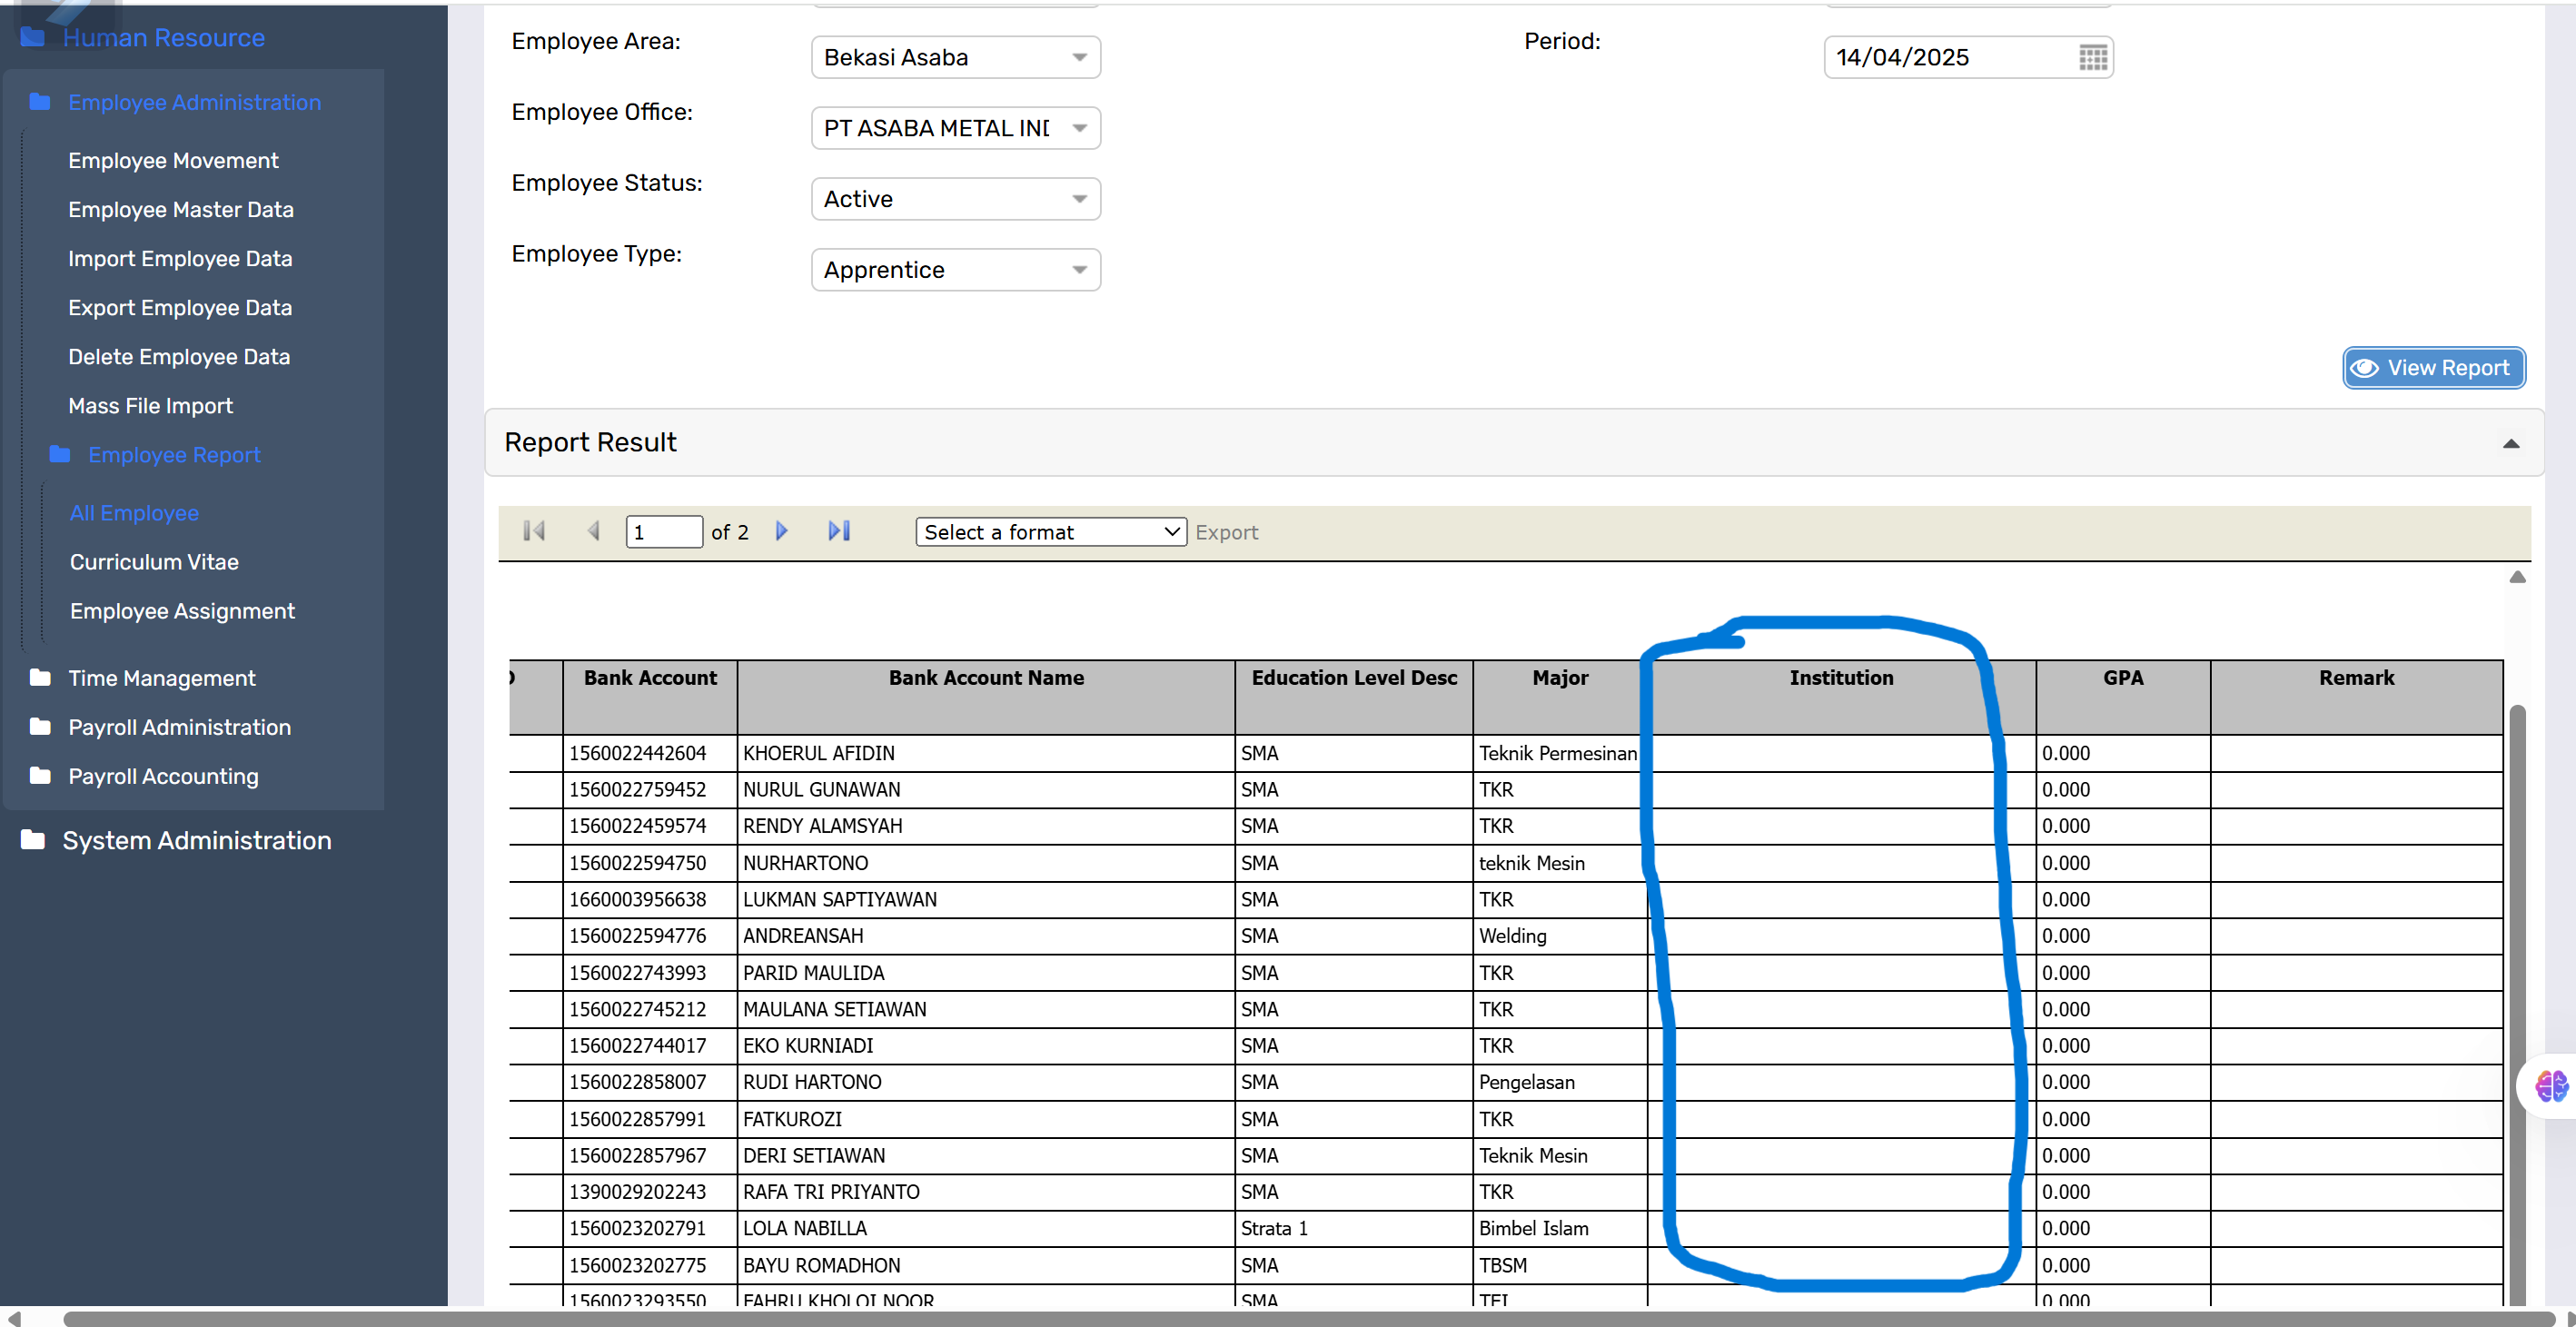Click the Strata 1 education cell

[1354, 1228]
